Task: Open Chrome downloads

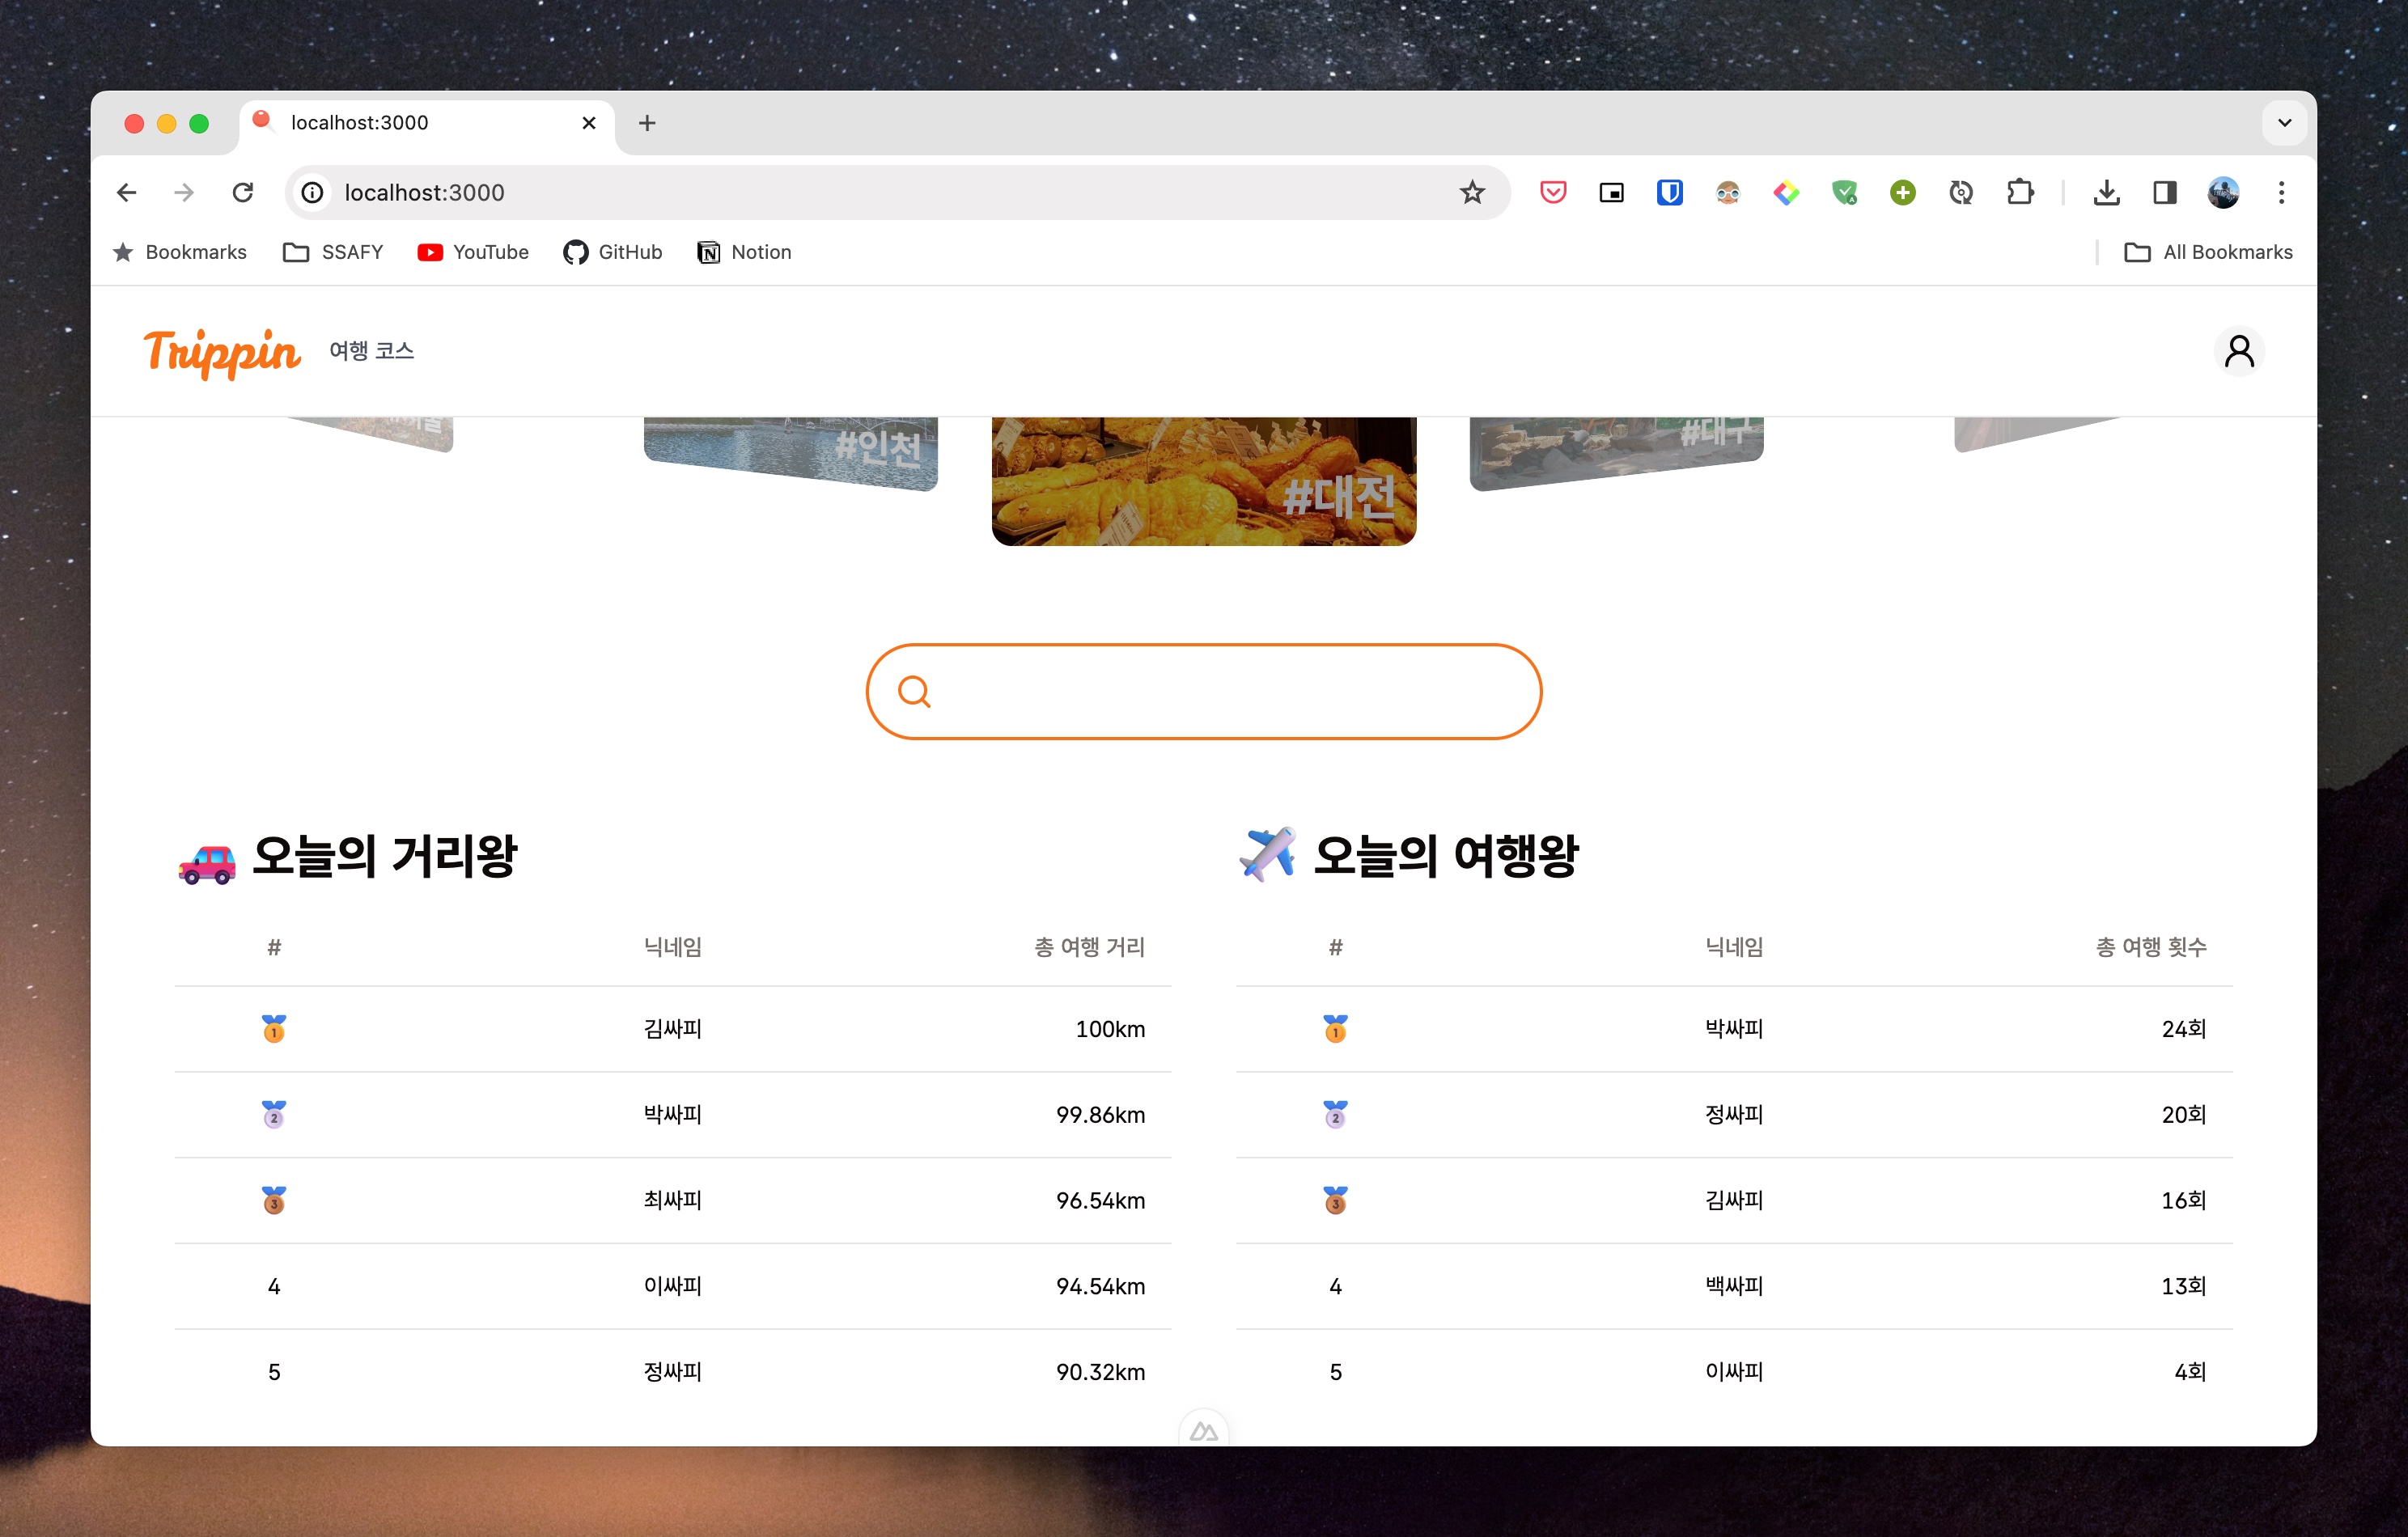Action: click(2106, 192)
